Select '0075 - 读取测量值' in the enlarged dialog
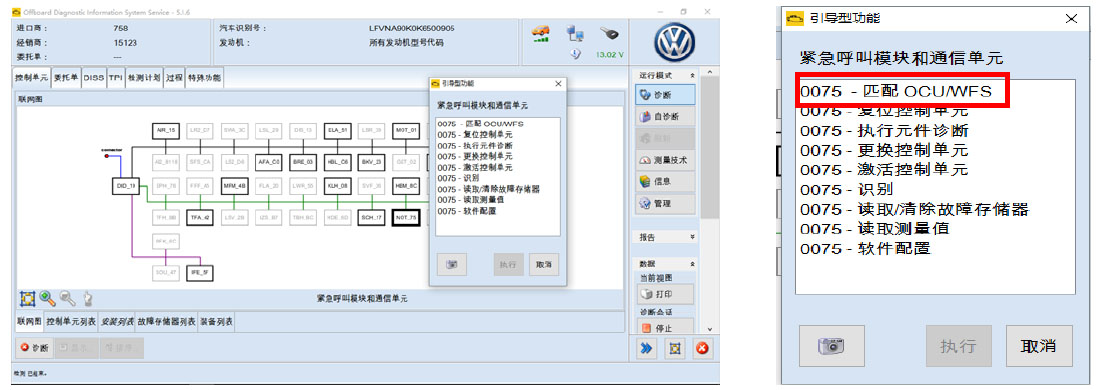Image resolution: width=1097 pixels, height=390 pixels. pos(875,228)
